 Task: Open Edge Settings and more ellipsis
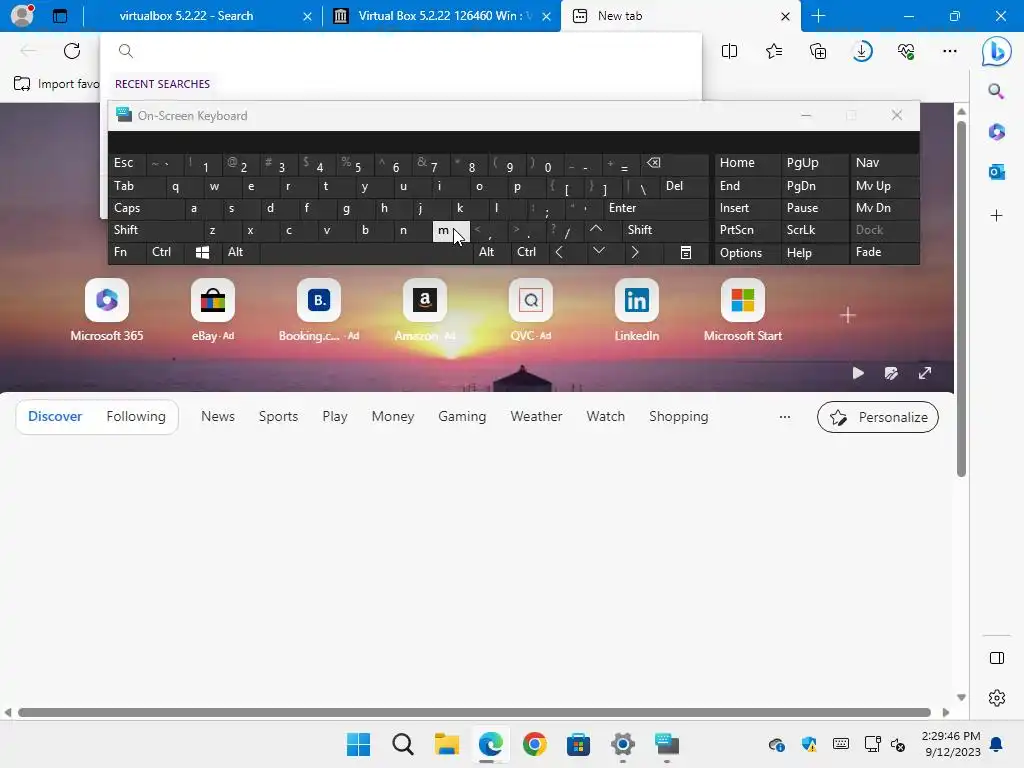click(950, 51)
